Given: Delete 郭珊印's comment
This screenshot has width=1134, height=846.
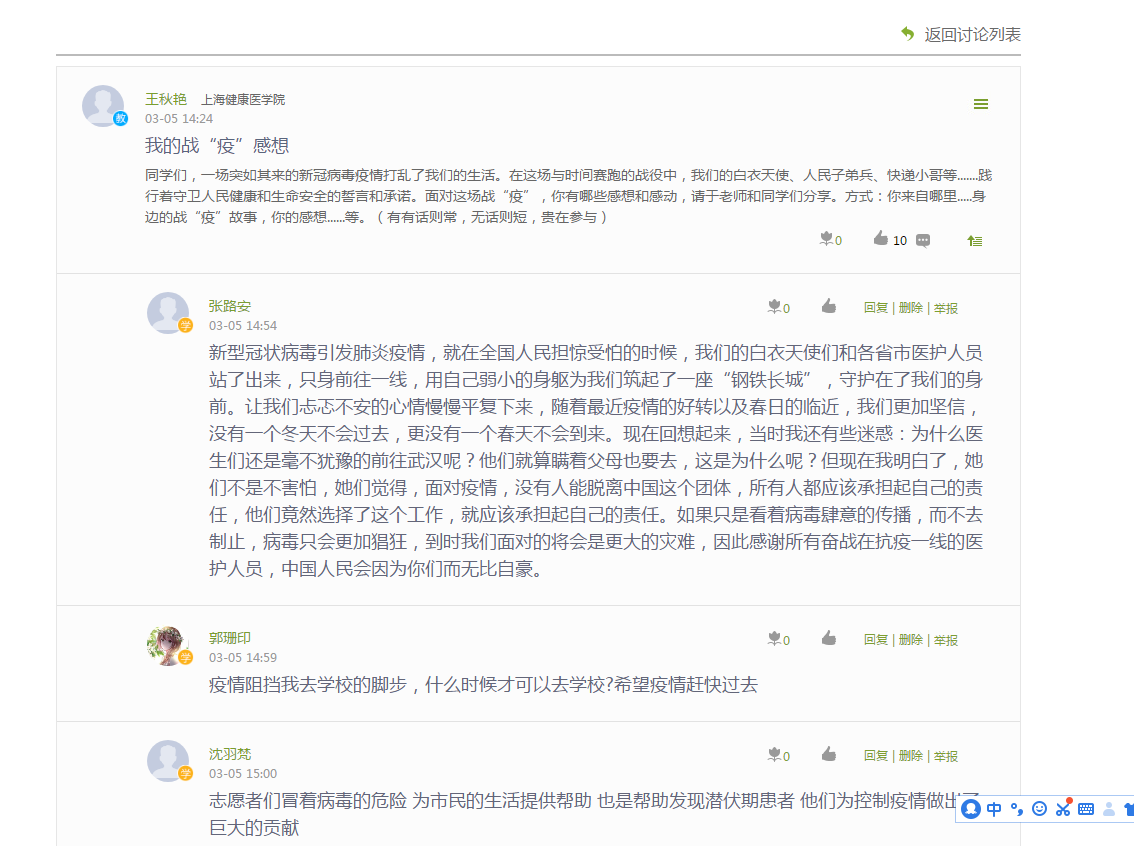Looking at the screenshot, I should click(x=910, y=640).
